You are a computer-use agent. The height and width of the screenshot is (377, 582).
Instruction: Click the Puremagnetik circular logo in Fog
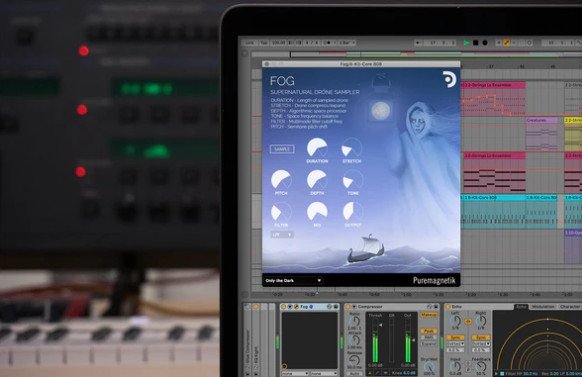coord(449,79)
